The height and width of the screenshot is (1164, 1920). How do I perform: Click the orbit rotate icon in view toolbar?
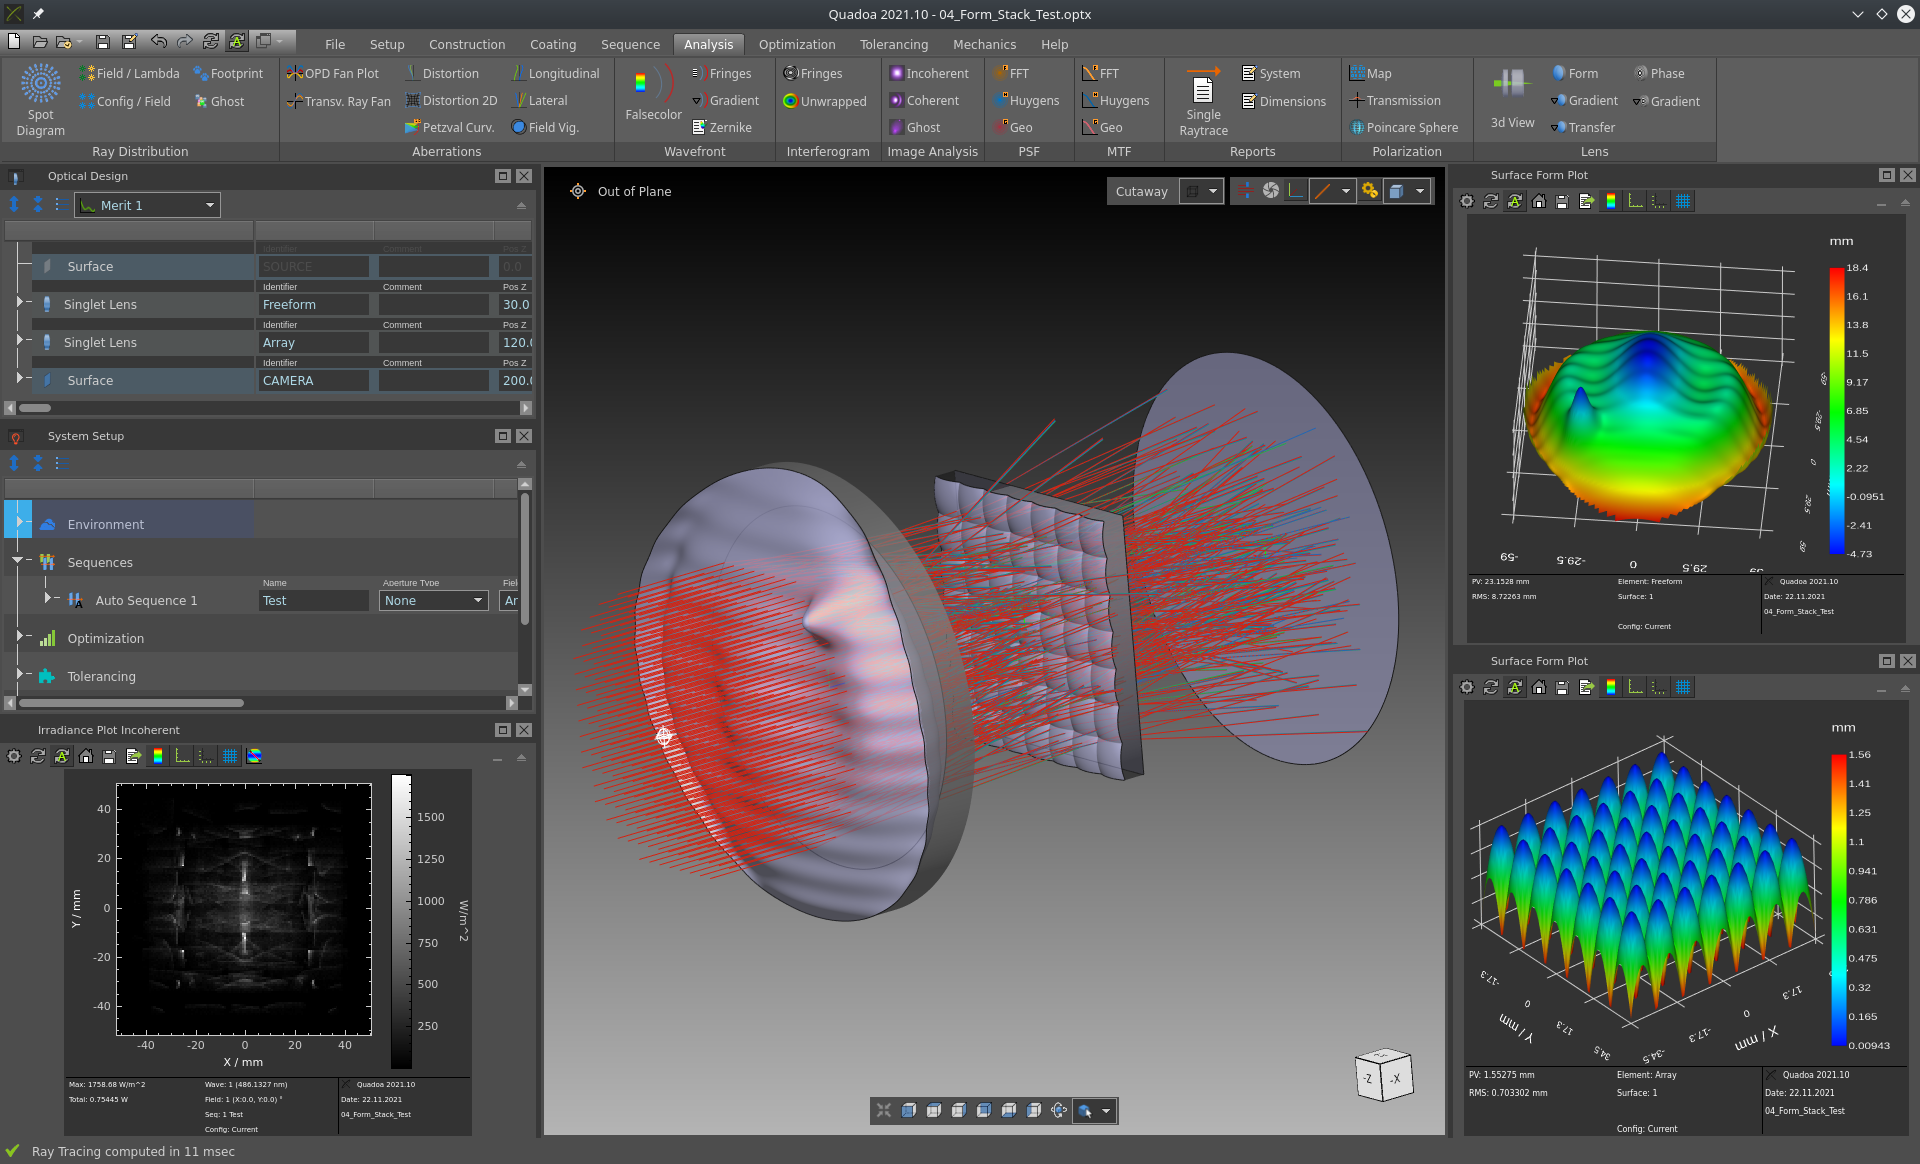point(1059,1110)
